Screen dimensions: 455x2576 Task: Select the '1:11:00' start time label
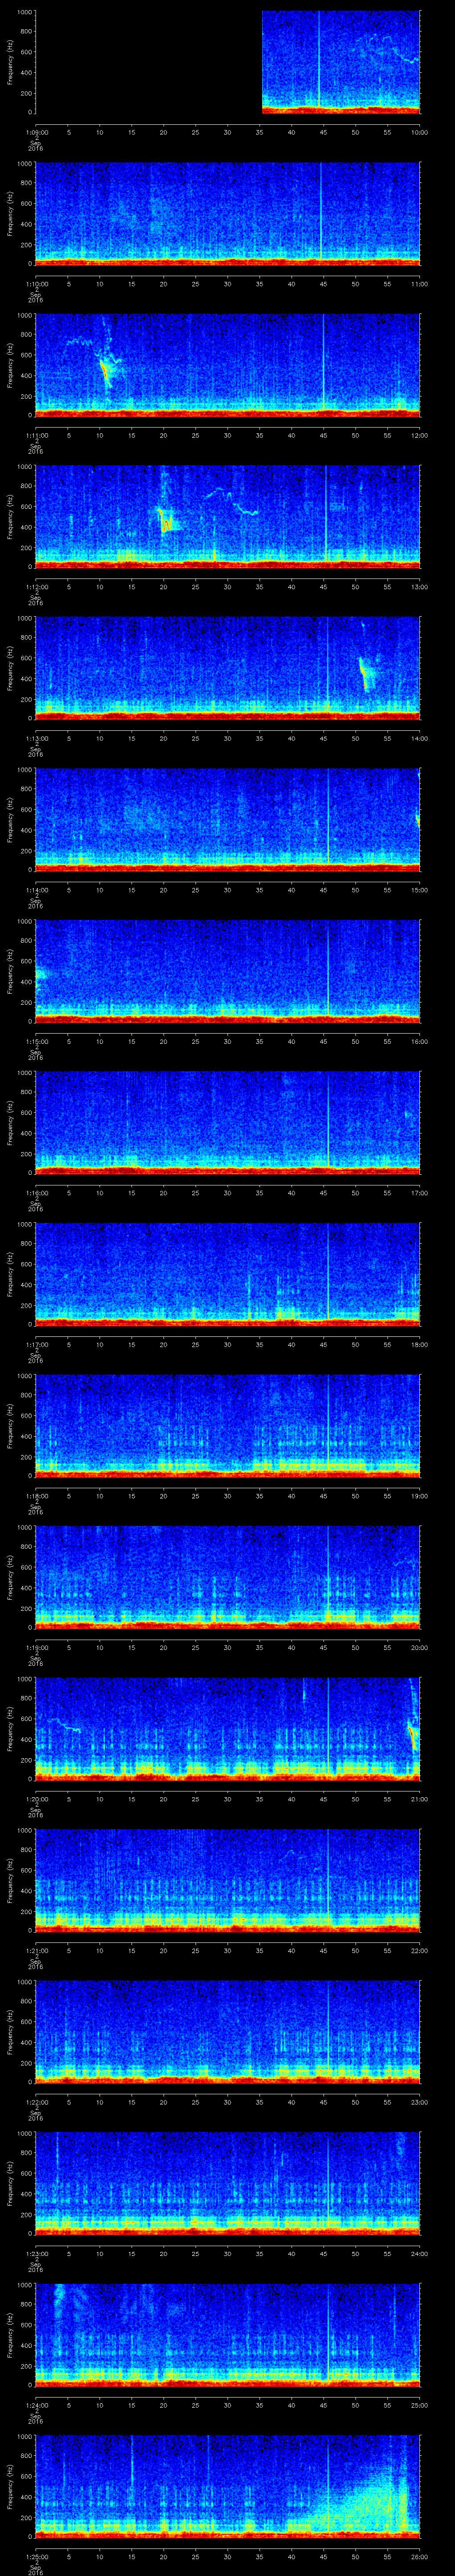click(36, 436)
